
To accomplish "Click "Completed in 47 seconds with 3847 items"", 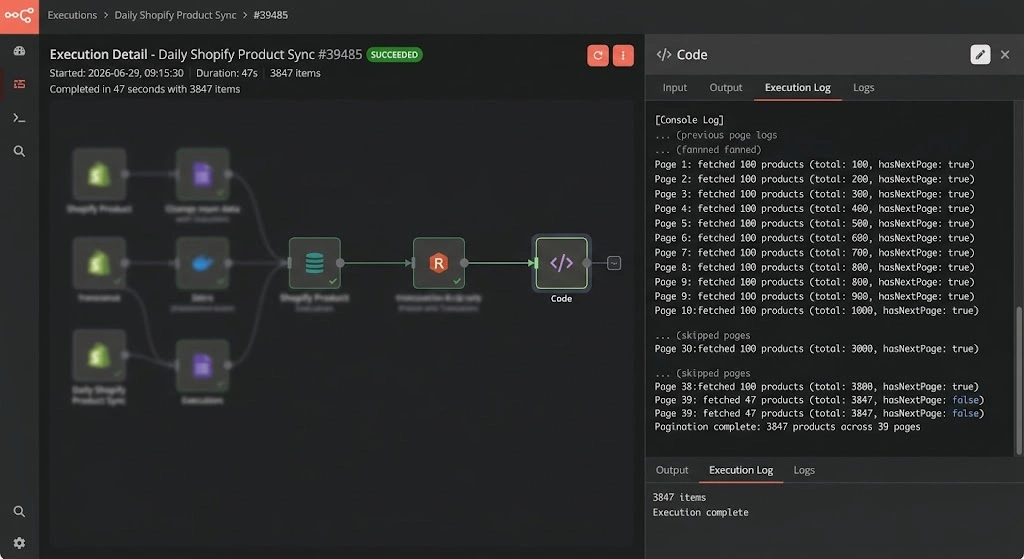I will 145,89.
